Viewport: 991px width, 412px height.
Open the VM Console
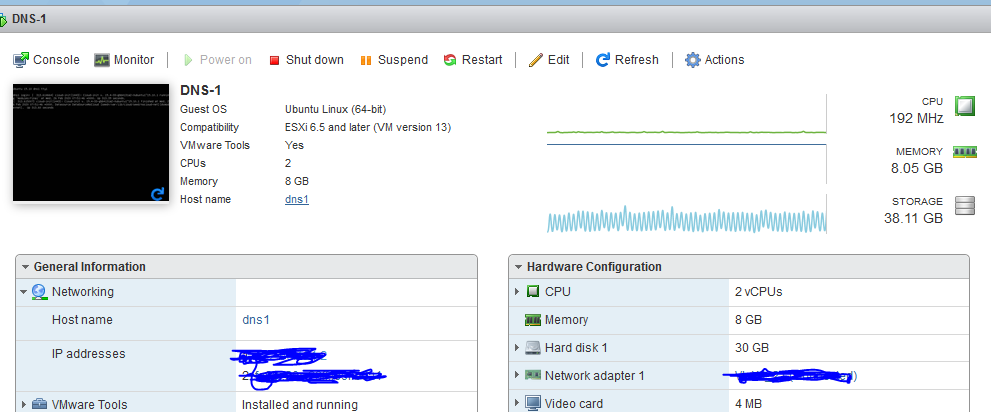coord(46,60)
